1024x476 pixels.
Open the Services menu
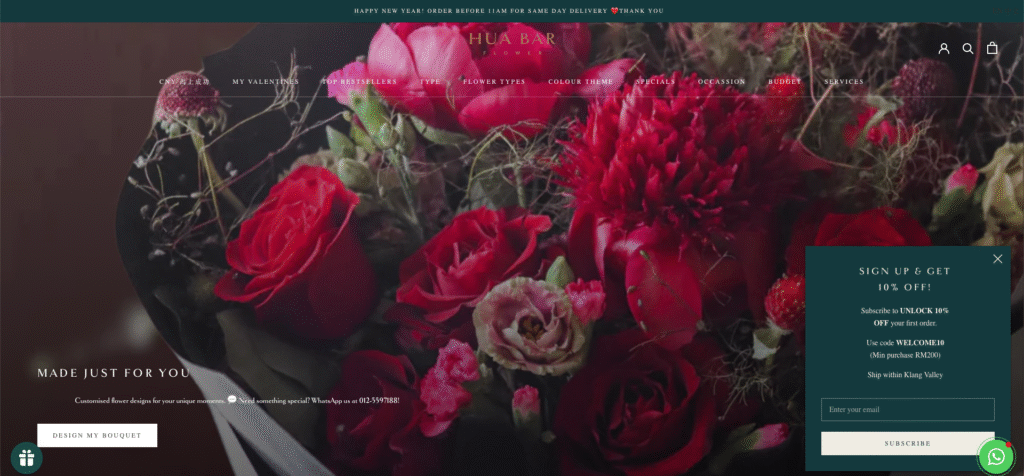point(844,82)
